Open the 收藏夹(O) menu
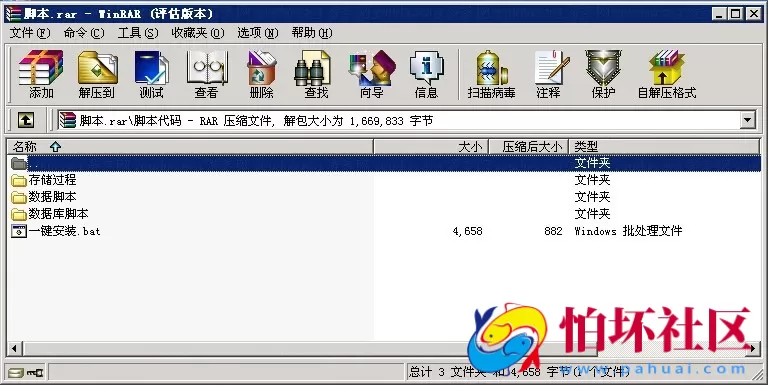This screenshot has width=768, height=385. coord(198,33)
